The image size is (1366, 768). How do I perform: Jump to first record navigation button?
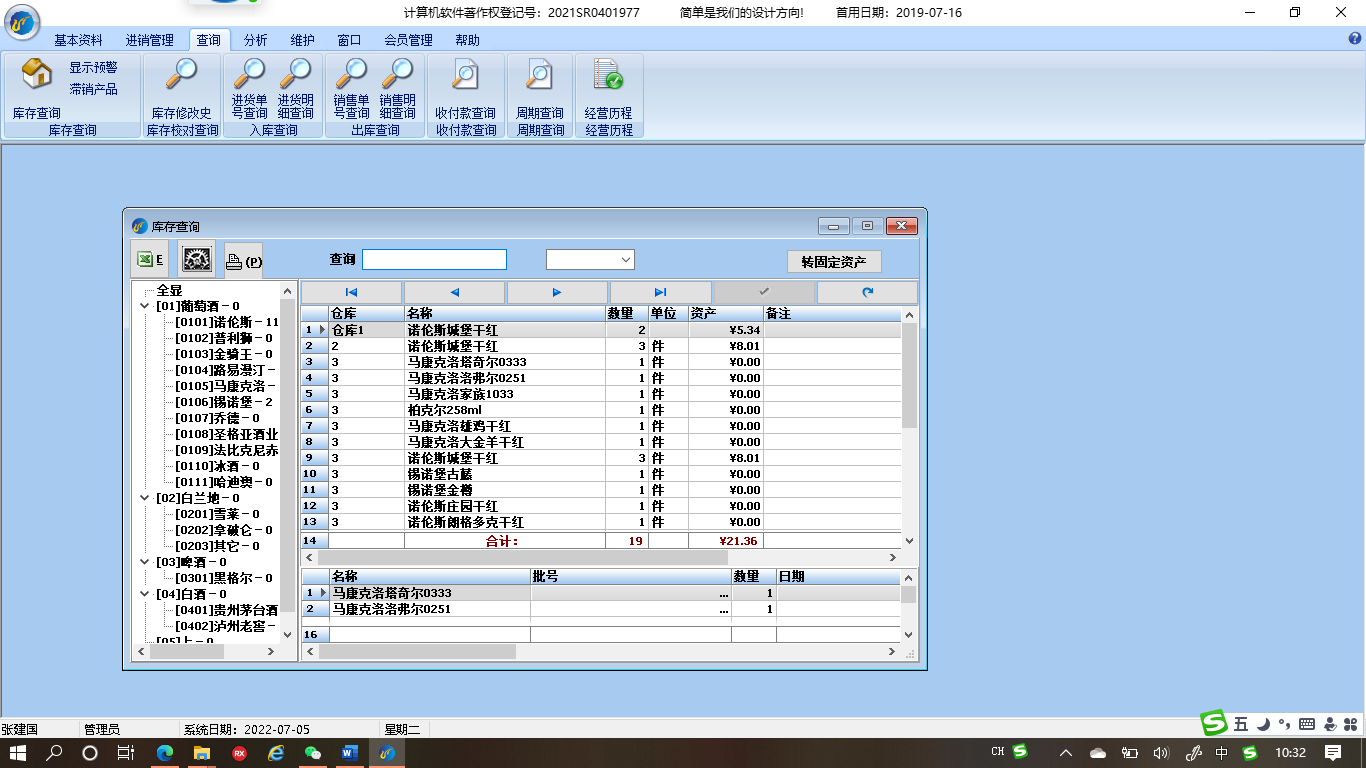[x=352, y=292]
